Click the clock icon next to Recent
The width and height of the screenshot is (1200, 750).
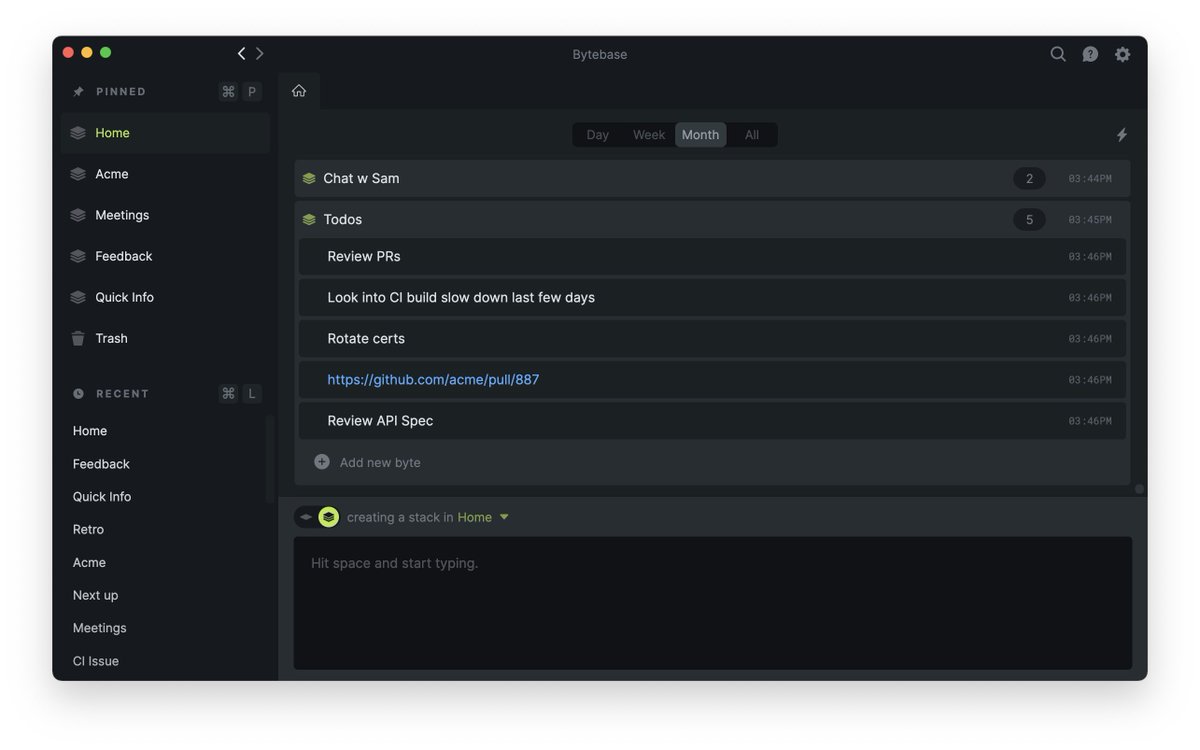pos(78,394)
